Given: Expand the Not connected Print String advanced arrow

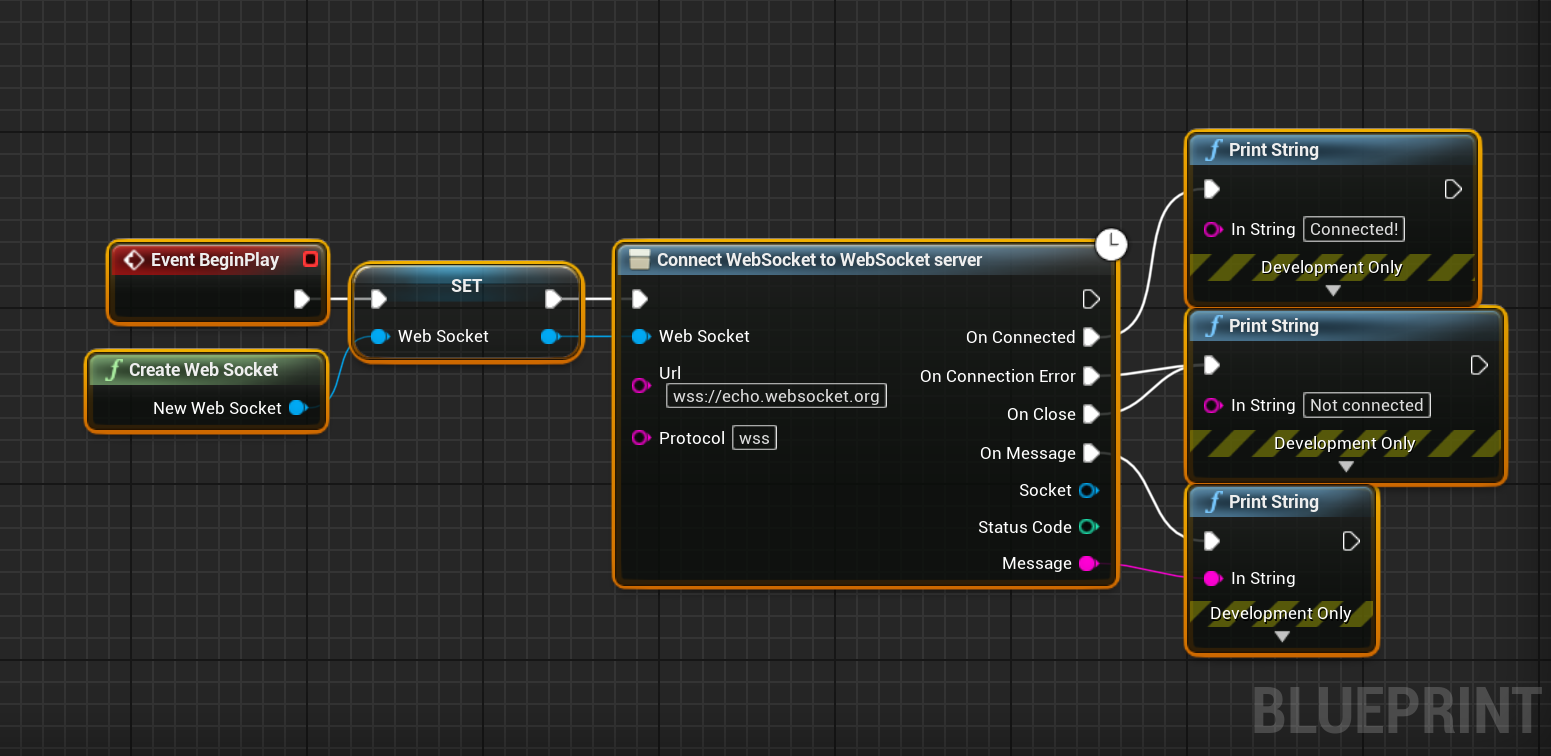Looking at the screenshot, I should pyautogui.click(x=1346, y=467).
